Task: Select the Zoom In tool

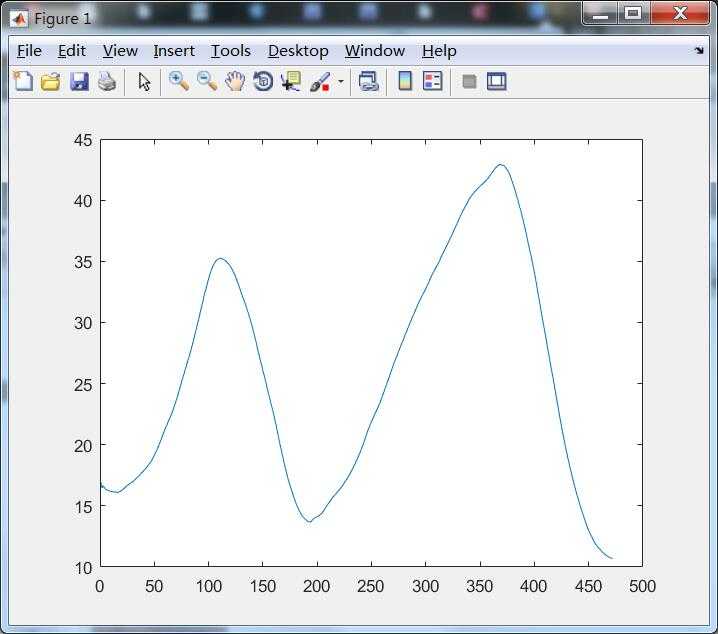Action: click(x=179, y=81)
